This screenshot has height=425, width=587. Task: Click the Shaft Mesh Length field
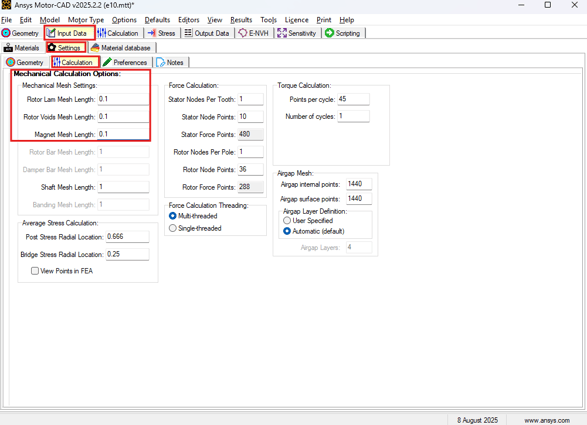click(x=123, y=187)
